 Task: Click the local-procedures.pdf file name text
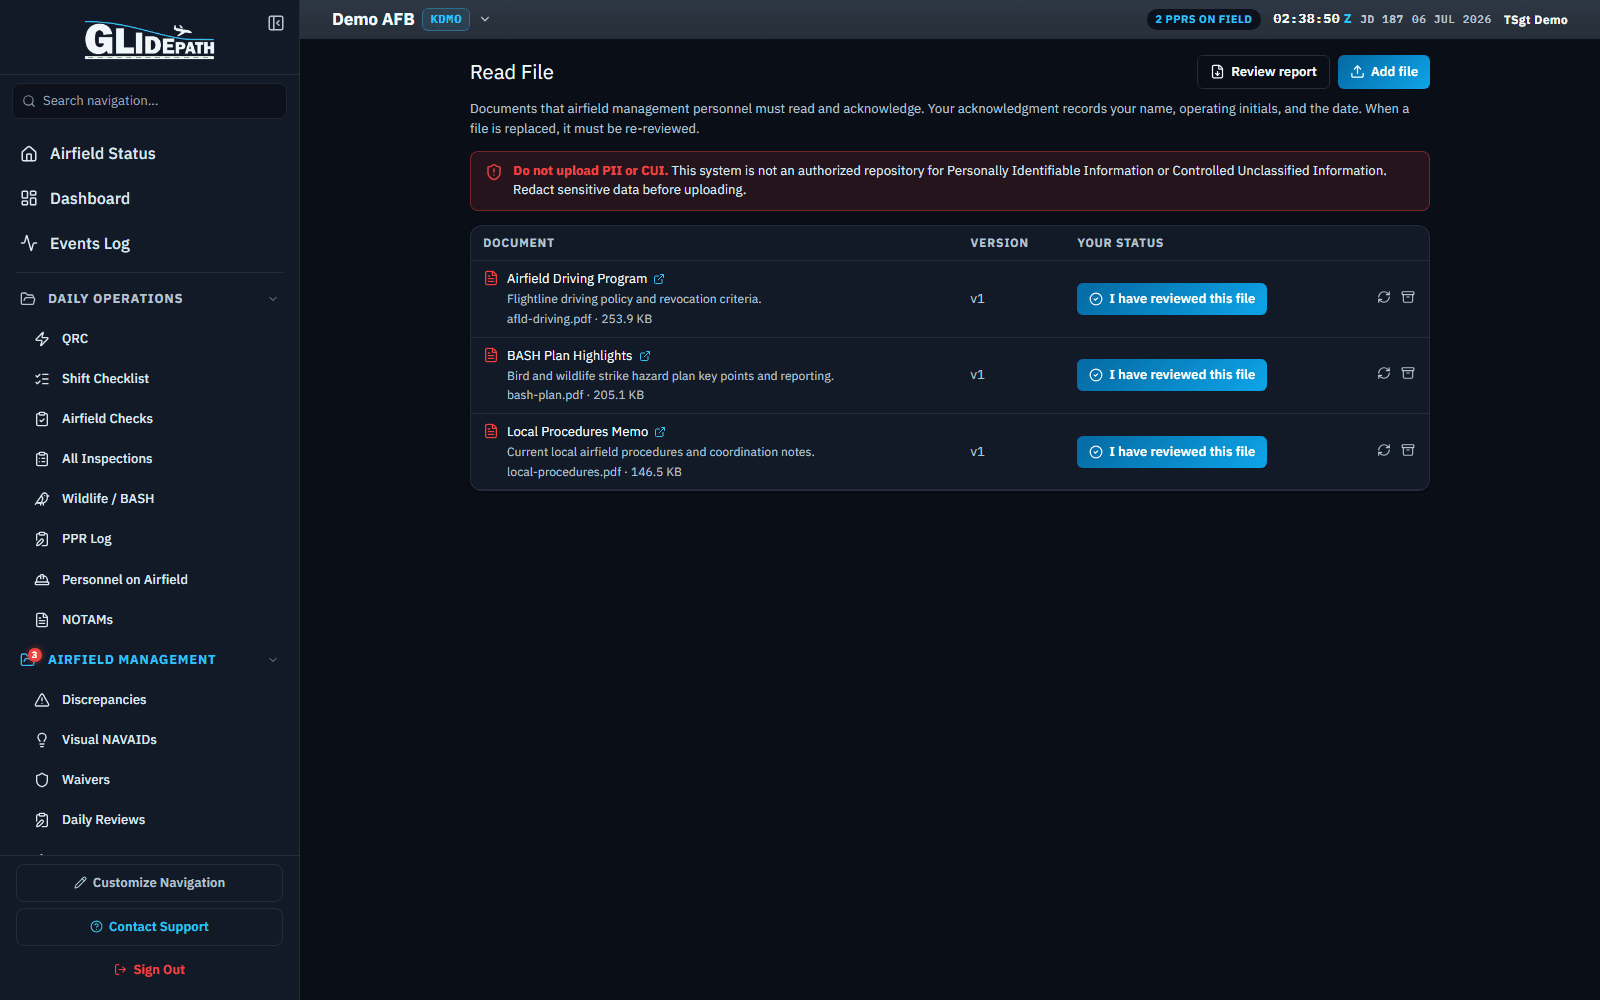click(x=564, y=472)
